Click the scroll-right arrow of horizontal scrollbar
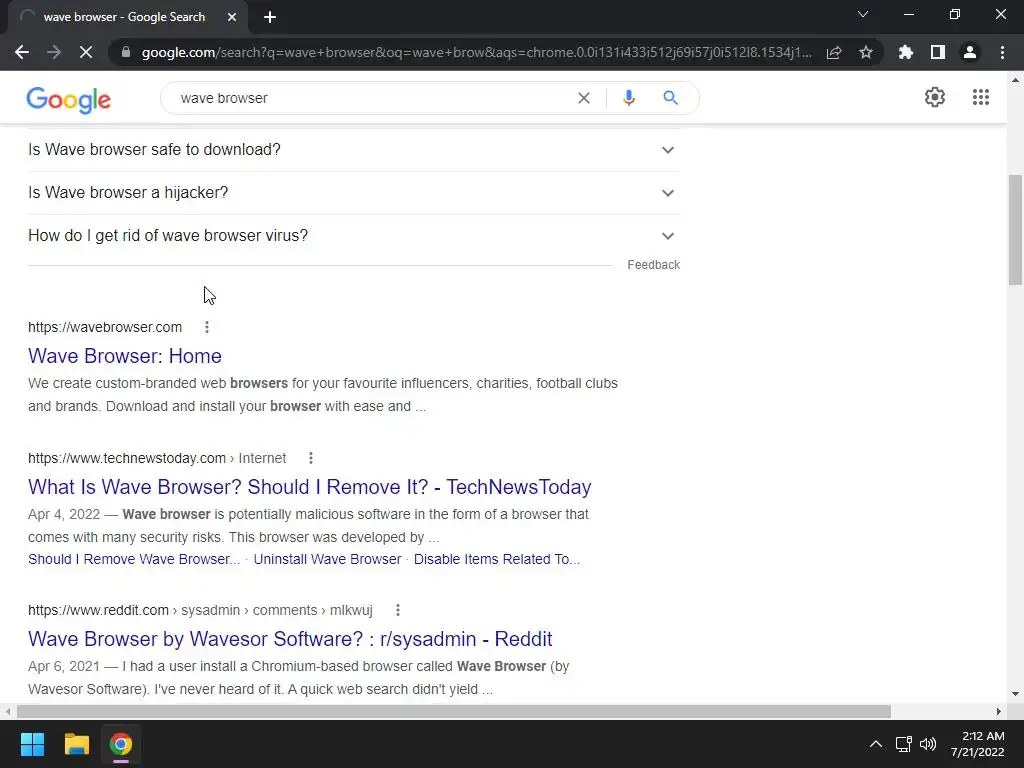 [x=999, y=711]
